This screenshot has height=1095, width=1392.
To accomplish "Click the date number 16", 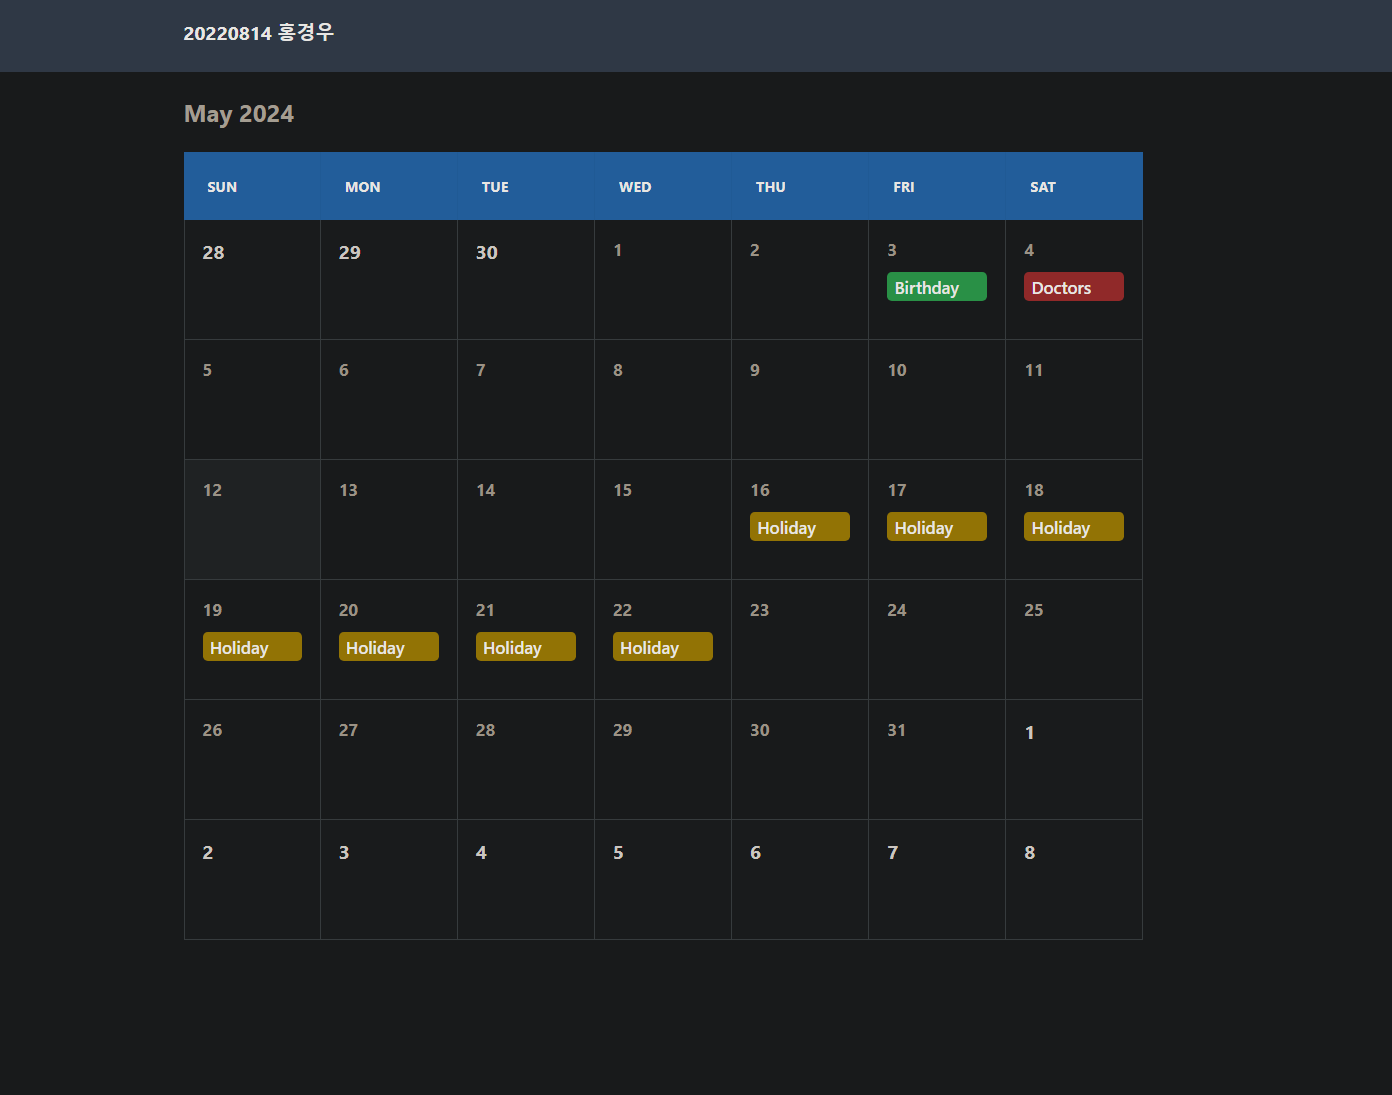I will (x=760, y=490).
